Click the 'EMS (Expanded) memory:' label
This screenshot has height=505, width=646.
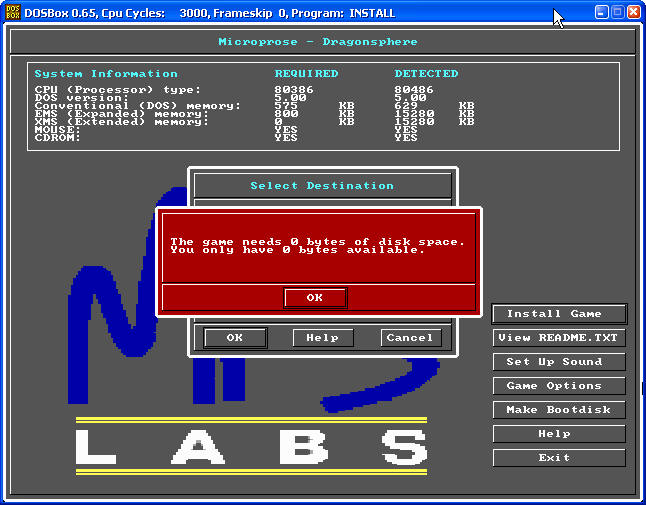(x=122, y=113)
